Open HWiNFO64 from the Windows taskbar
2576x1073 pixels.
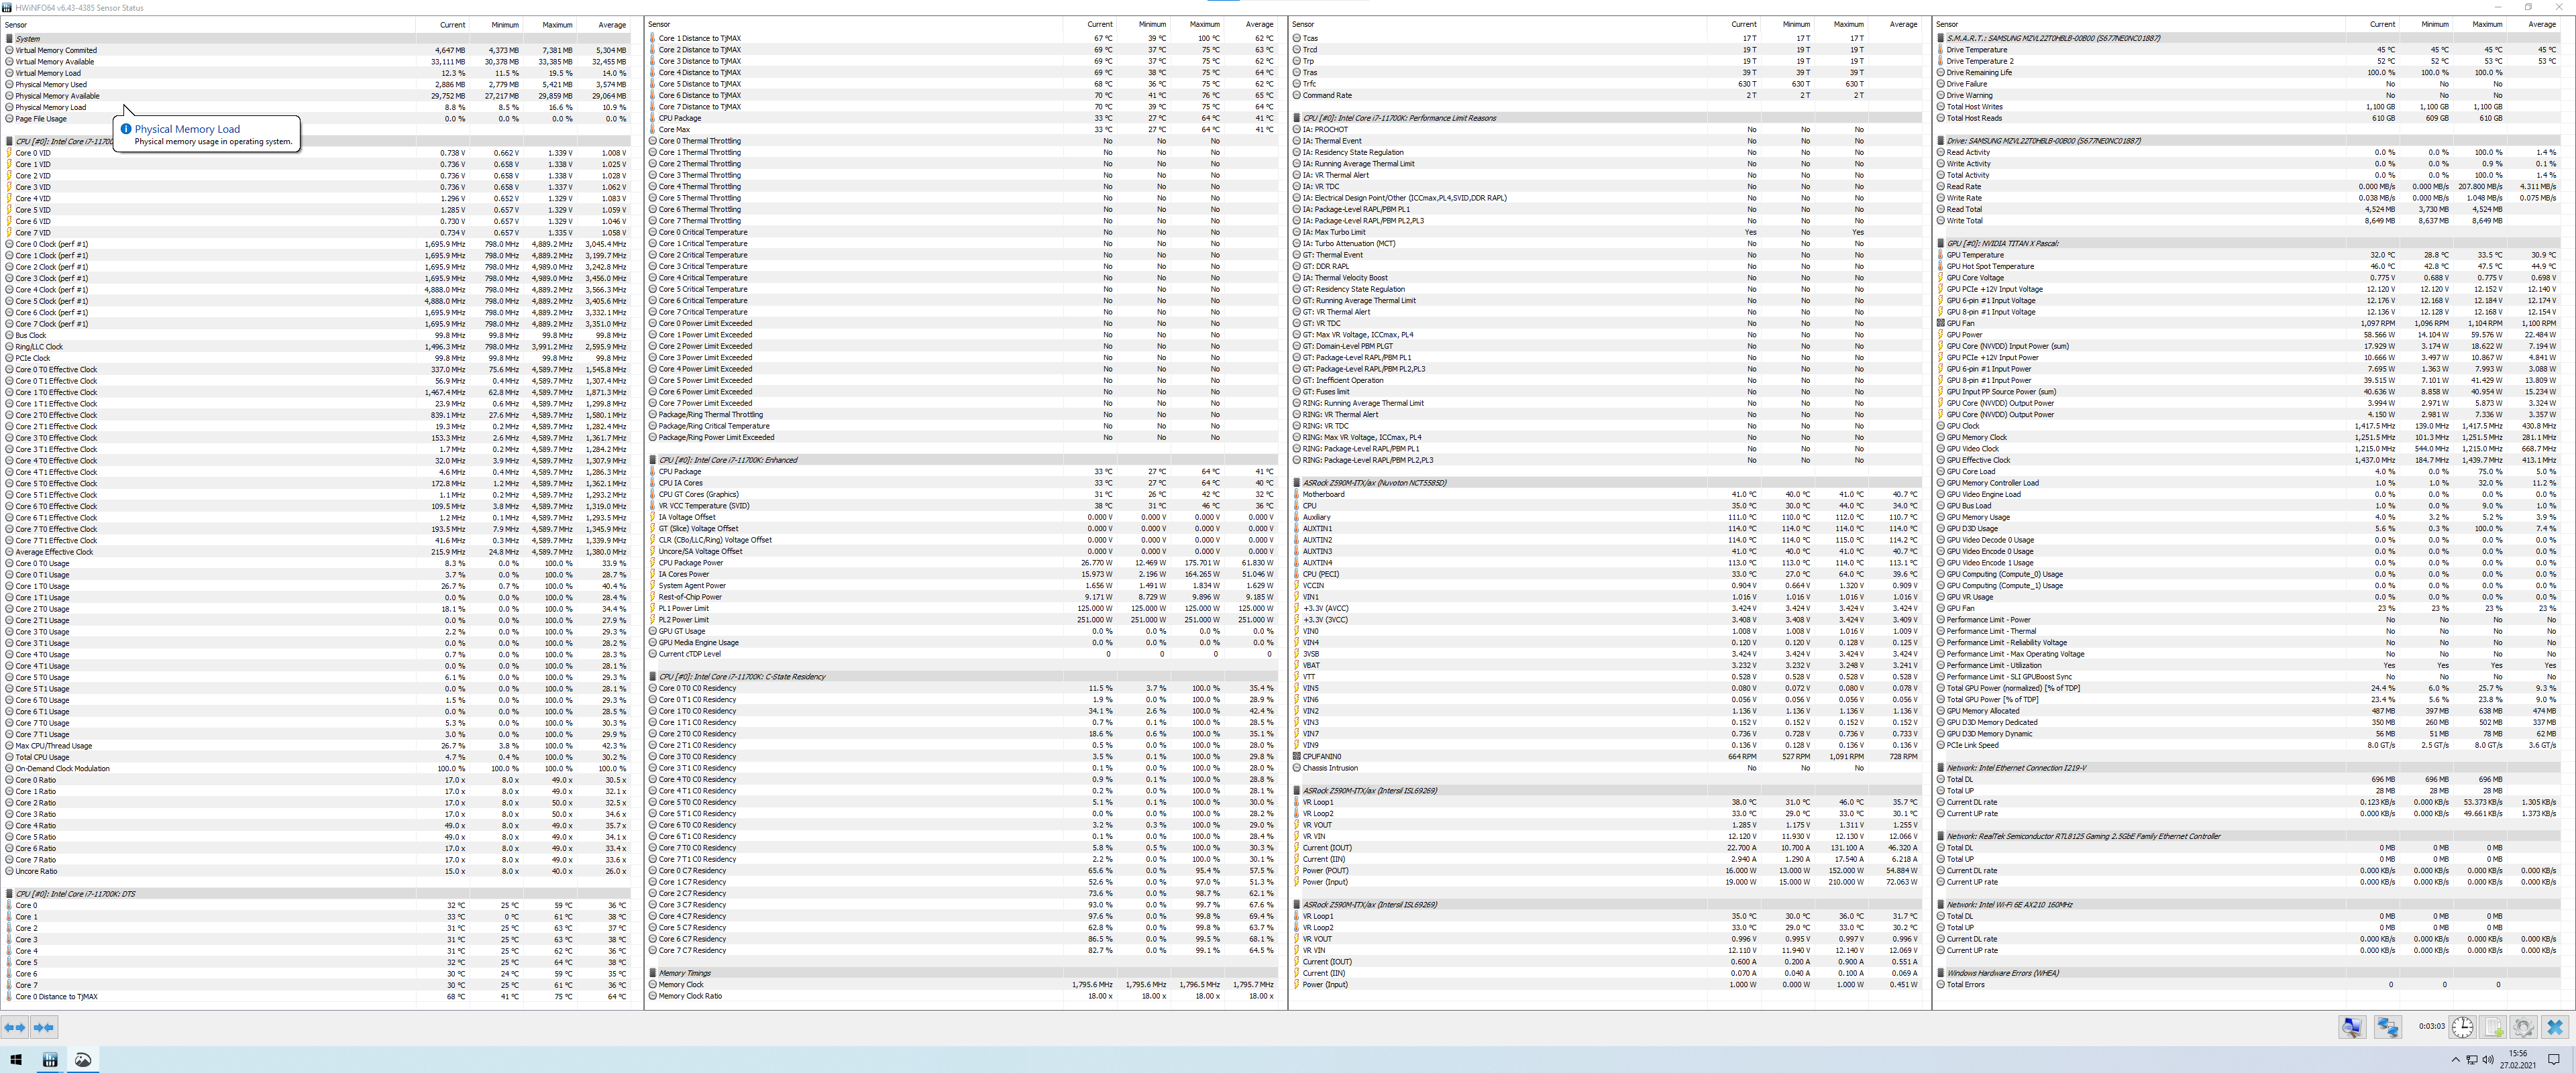pos(50,1060)
